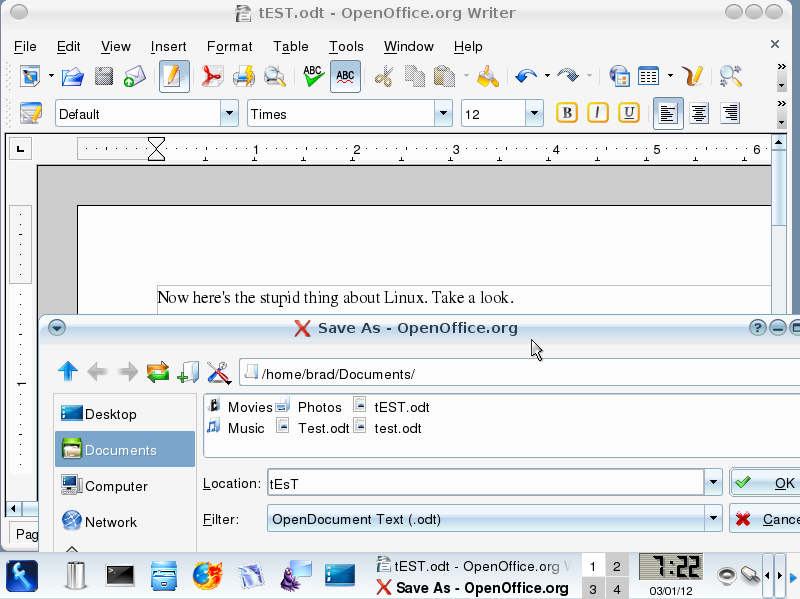
Task: Open the Firefox icon in taskbar
Action: (x=207, y=576)
